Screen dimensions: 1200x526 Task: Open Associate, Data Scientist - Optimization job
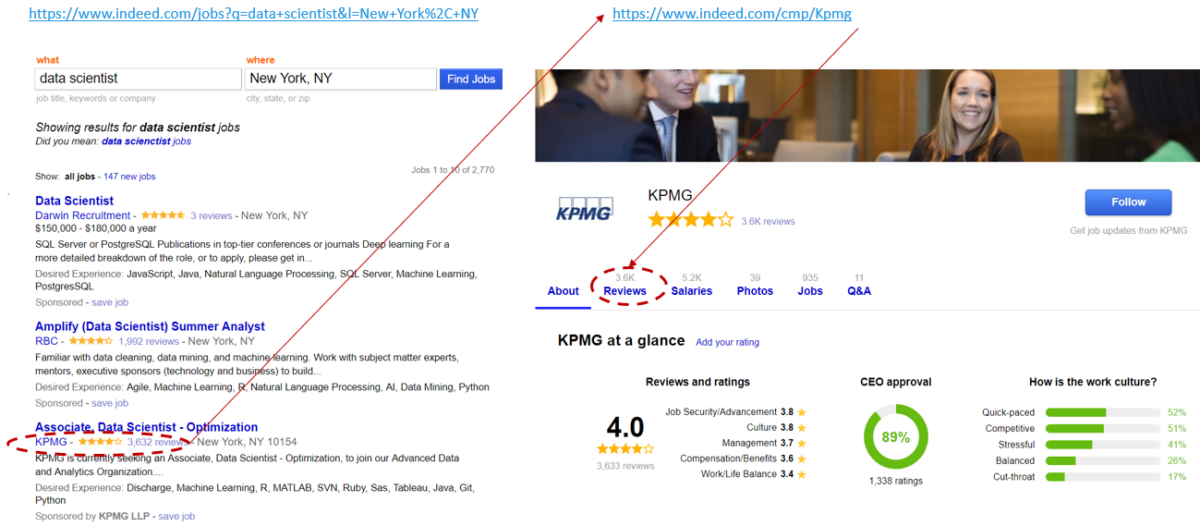(146, 427)
